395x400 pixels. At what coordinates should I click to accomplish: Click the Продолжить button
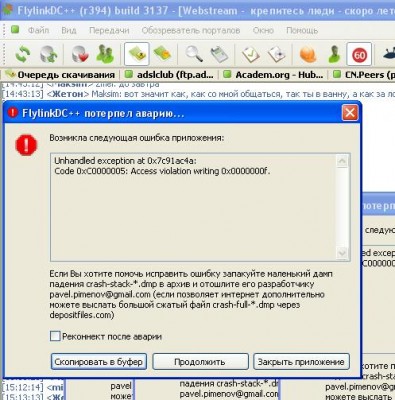tap(200, 362)
